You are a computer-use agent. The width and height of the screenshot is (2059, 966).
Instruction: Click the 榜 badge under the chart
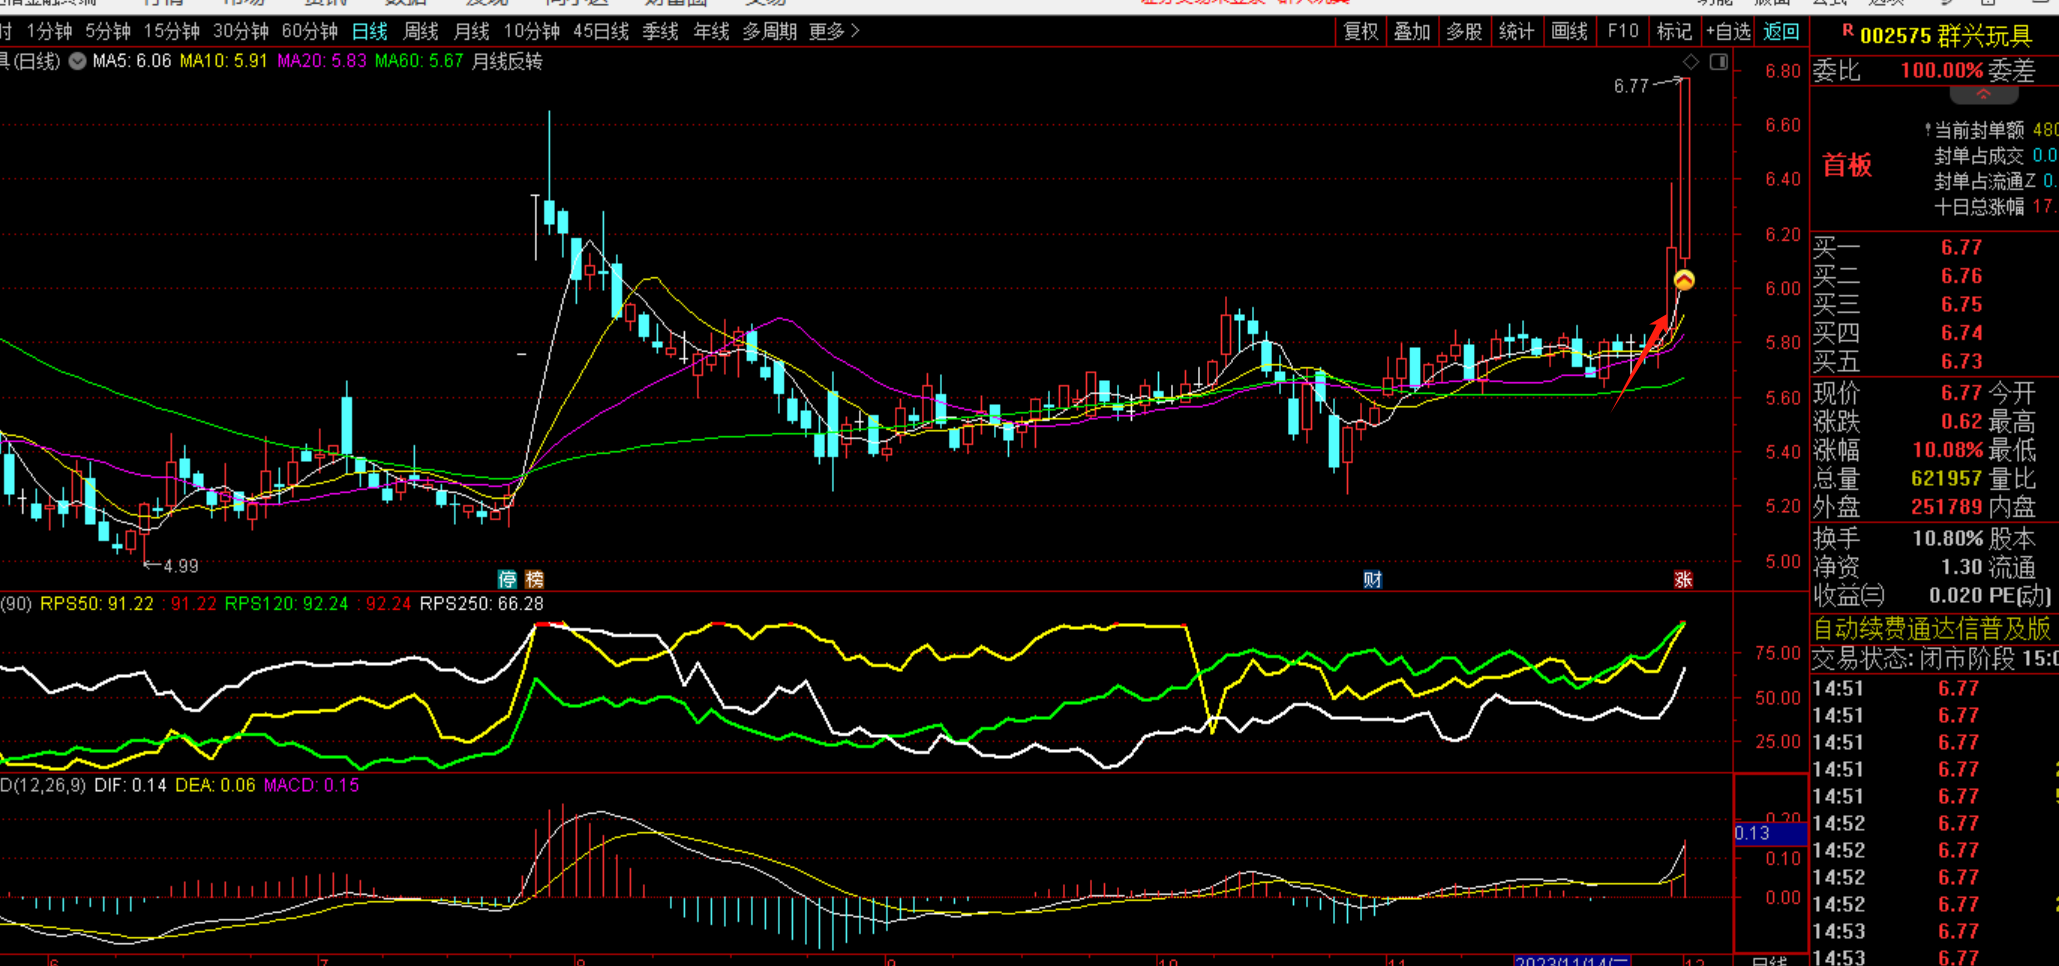coord(534,579)
